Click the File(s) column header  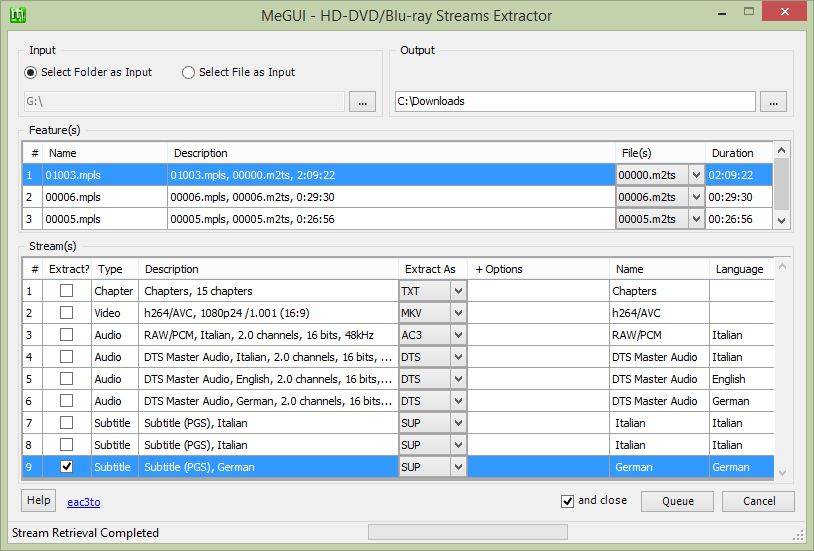tap(660, 153)
